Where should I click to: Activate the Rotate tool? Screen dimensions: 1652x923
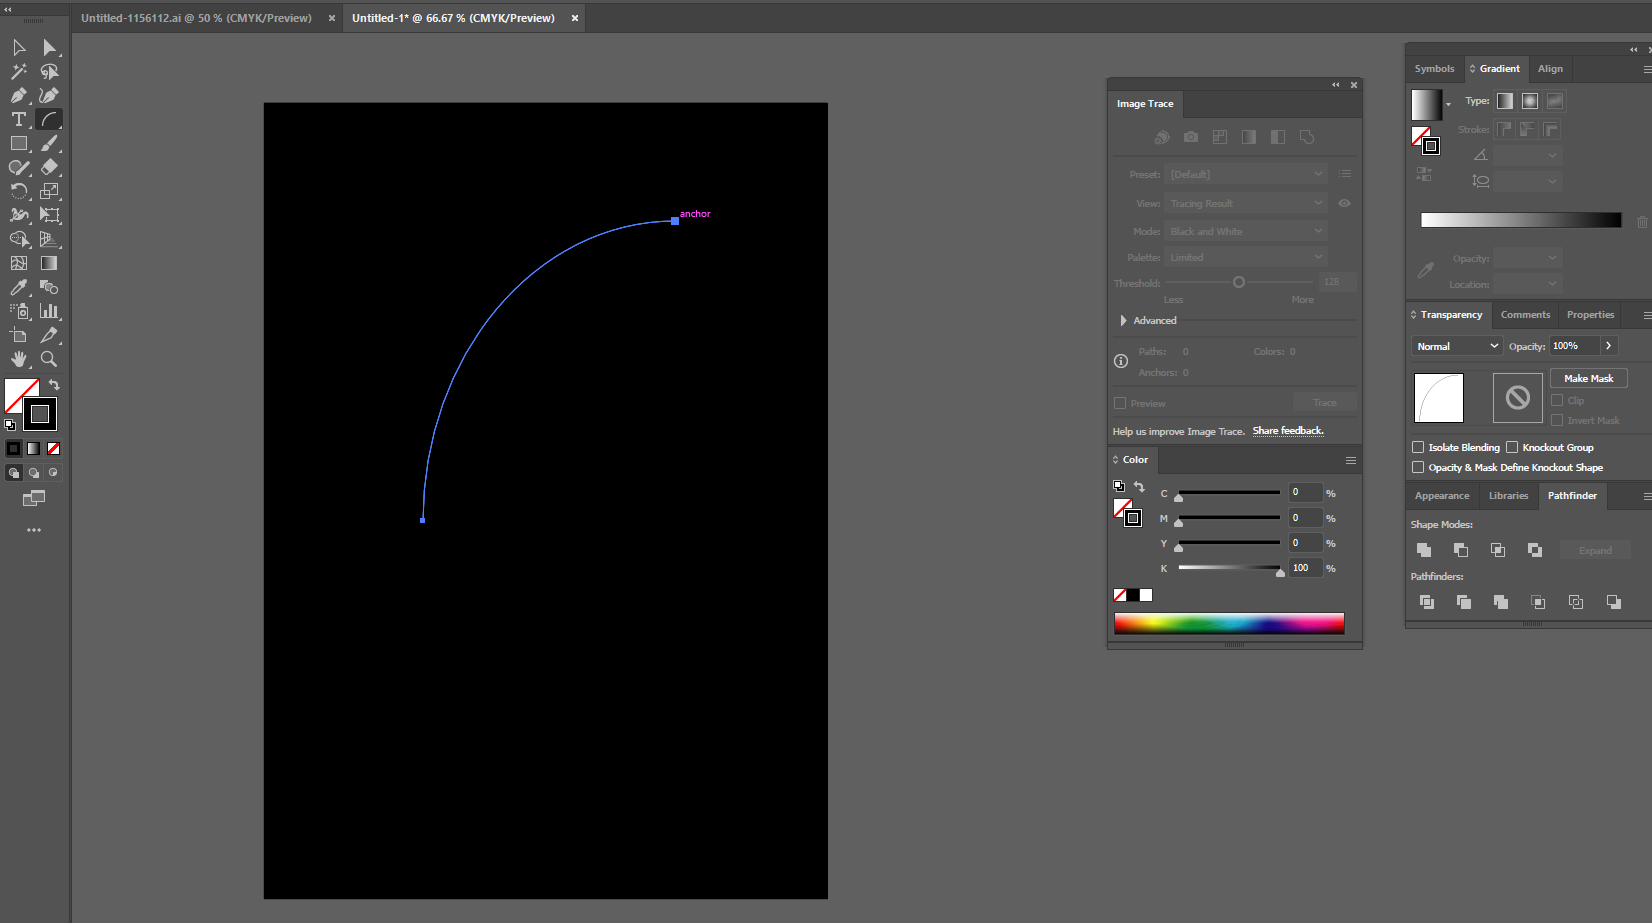click(x=19, y=191)
